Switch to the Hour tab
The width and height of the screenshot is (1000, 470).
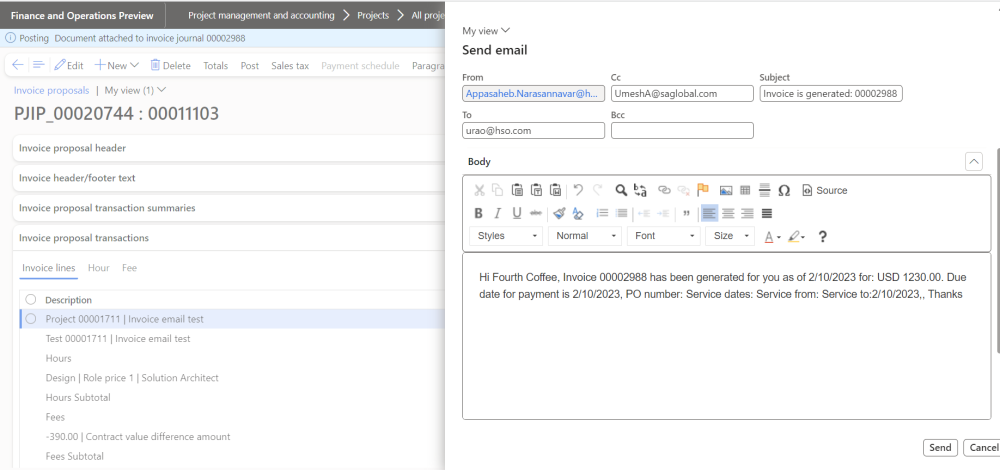pos(99,268)
